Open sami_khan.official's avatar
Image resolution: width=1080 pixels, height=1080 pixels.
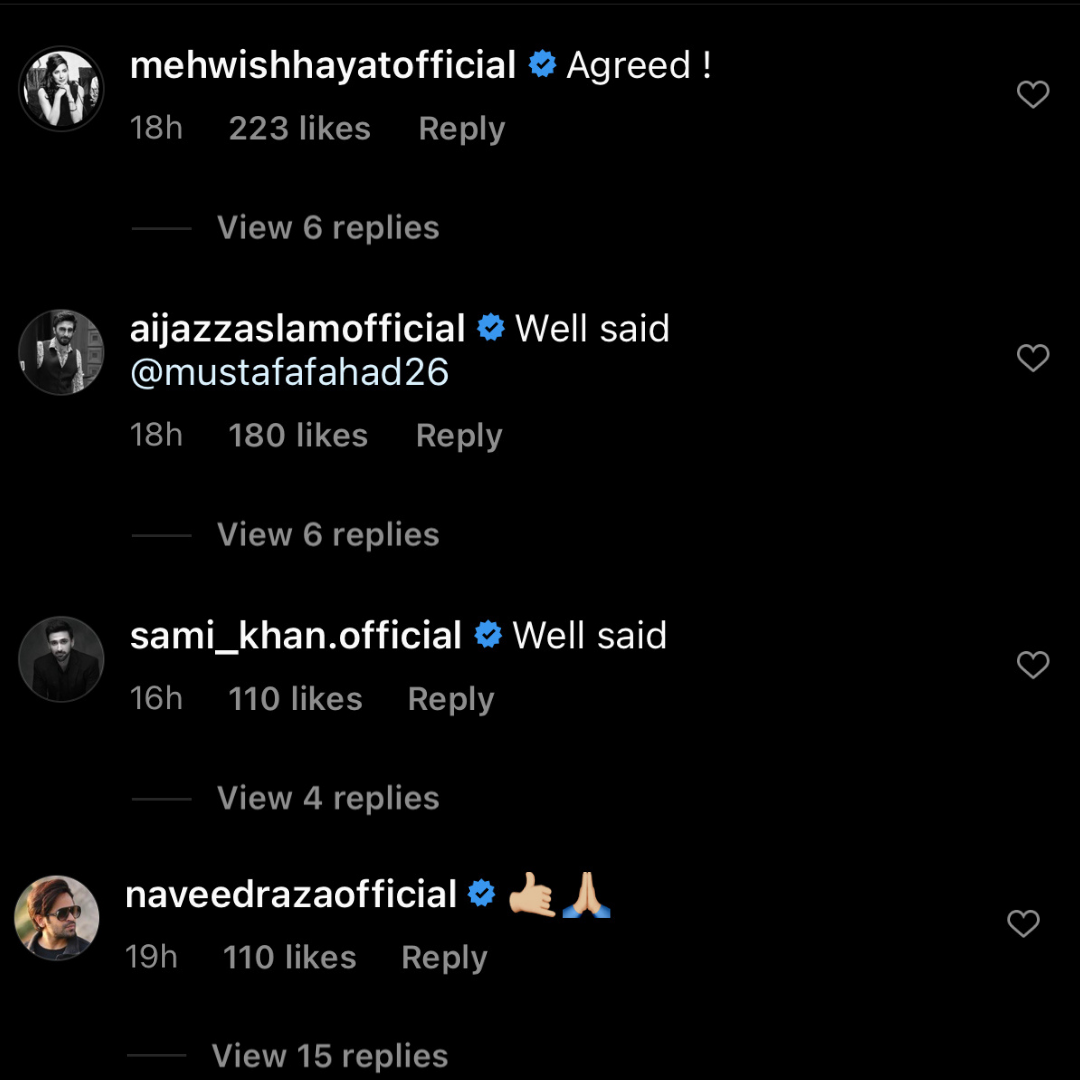tap(62, 658)
